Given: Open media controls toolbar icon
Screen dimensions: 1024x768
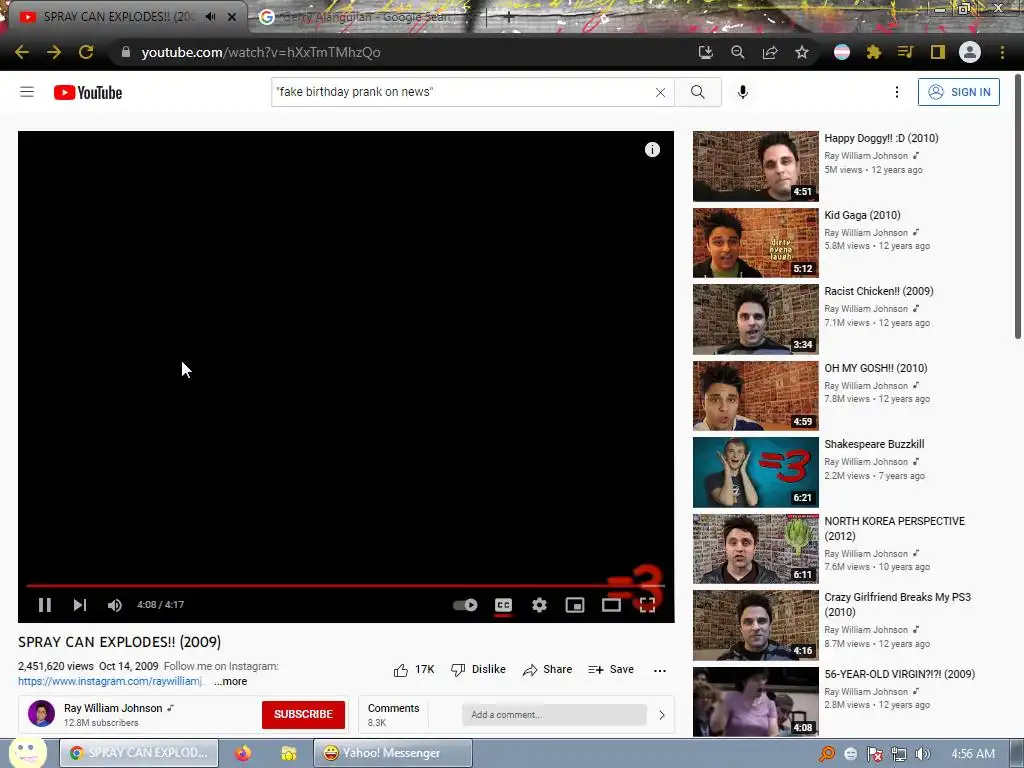Looking at the screenshot, I should click(x=905, y=52).
